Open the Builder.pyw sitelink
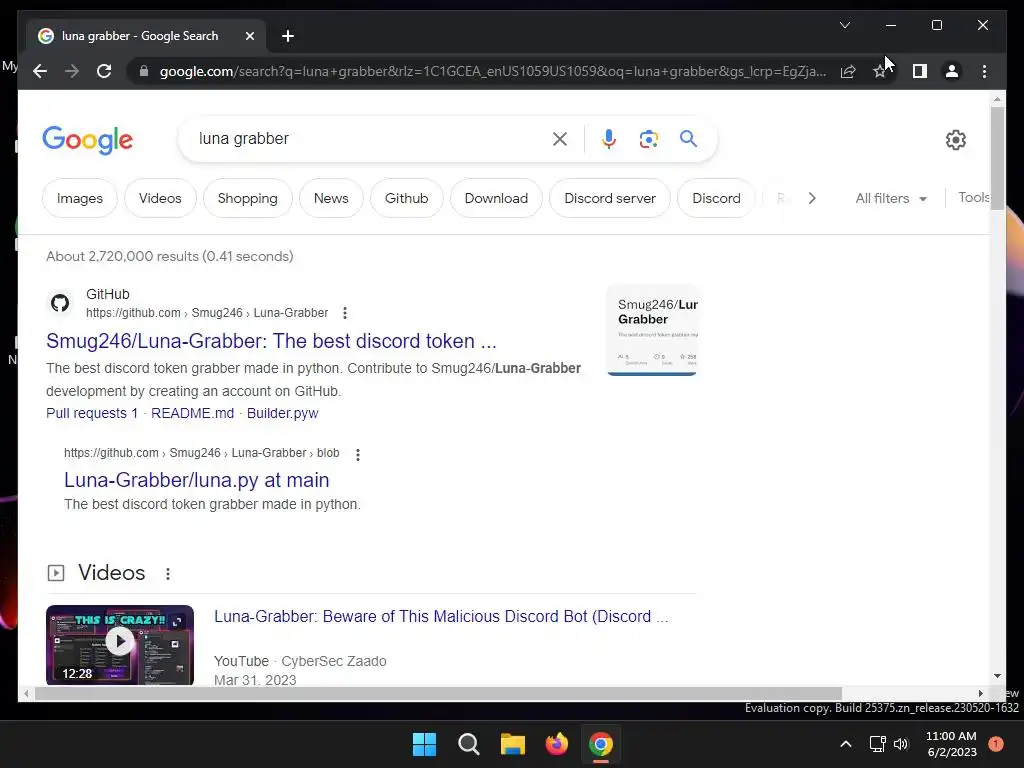 [x=282, y=413]
